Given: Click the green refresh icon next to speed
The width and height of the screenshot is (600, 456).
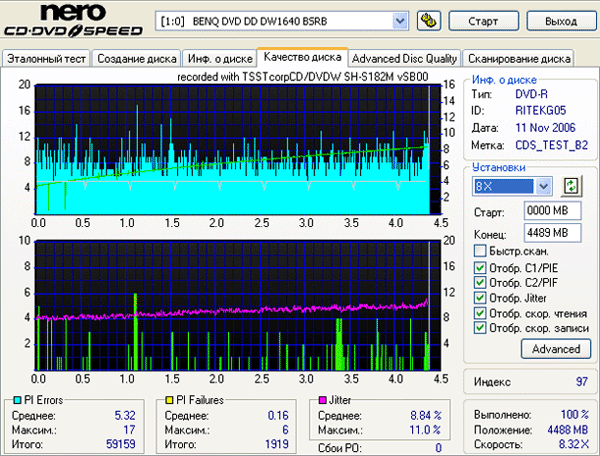Looking at the screenshot, I should tap(571, 186).
